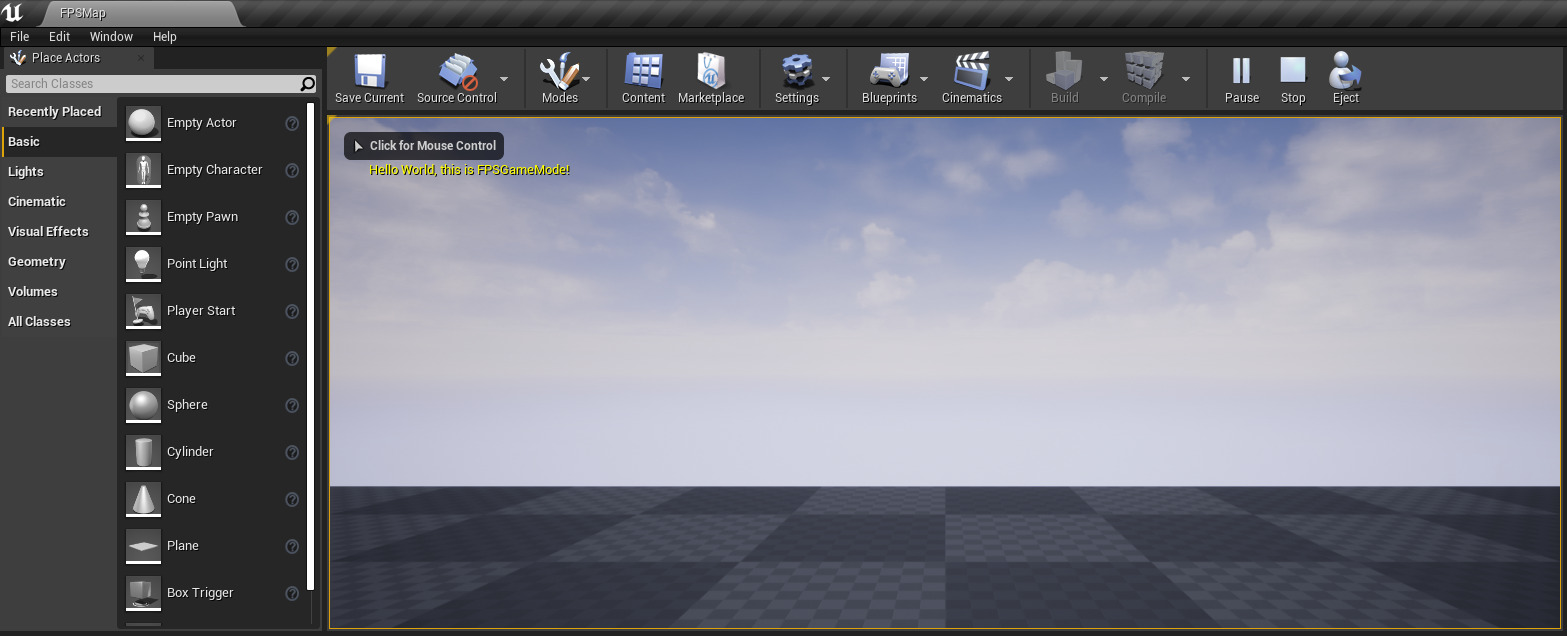Click the Unreal Engine logo icon

pyautogui.click(x=13, y=12)
